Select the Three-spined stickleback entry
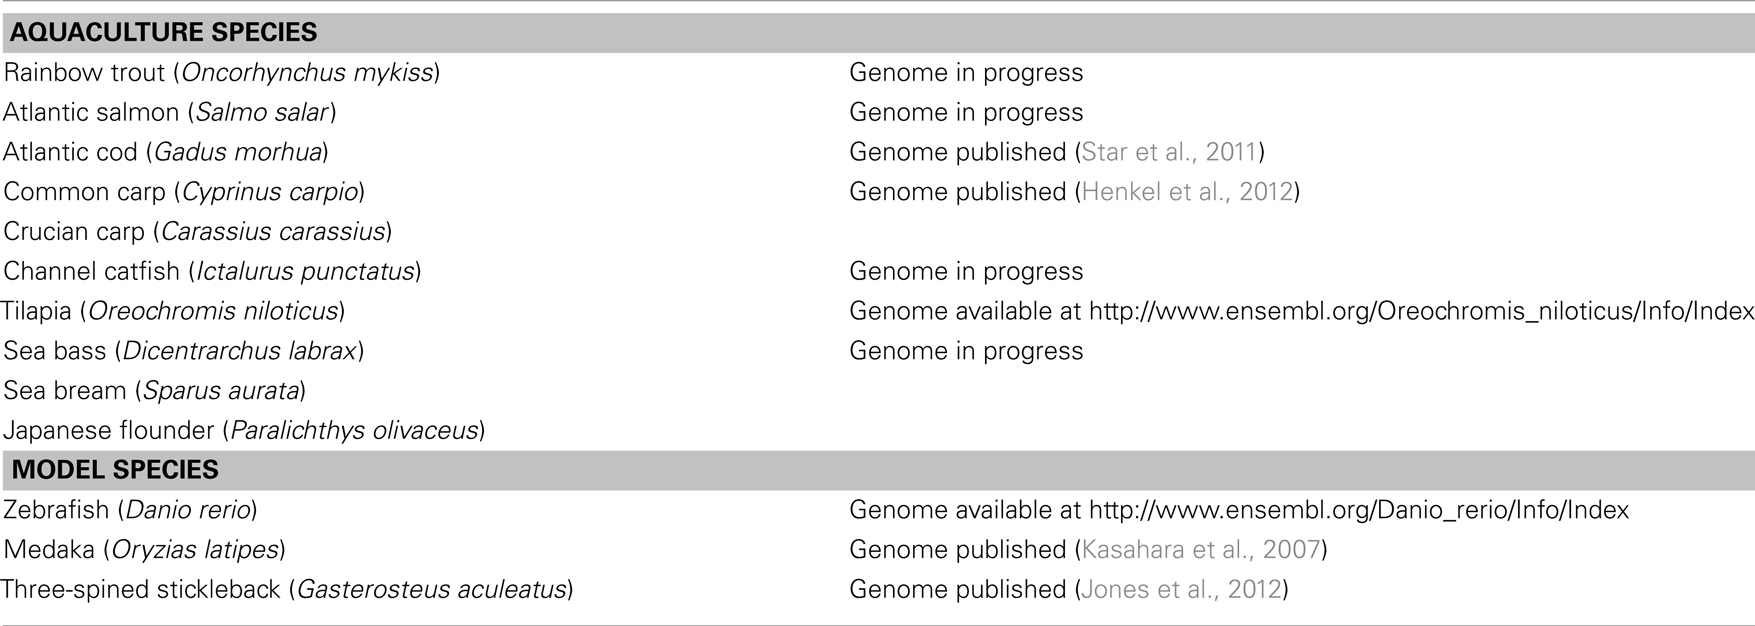This screenshot has height=626, width=1755. [x=287, y=590]
